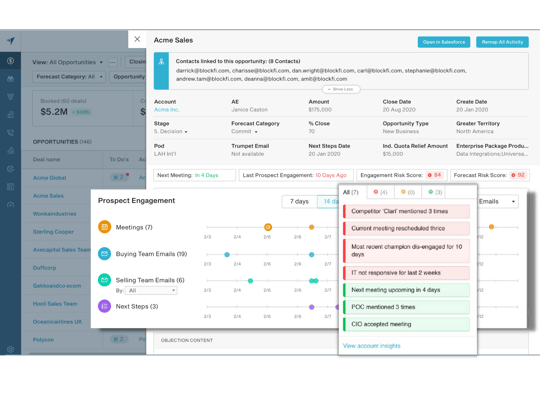Open the Forecast Category Commit dropdown
540x402 pixels.
tap(244, 132)
